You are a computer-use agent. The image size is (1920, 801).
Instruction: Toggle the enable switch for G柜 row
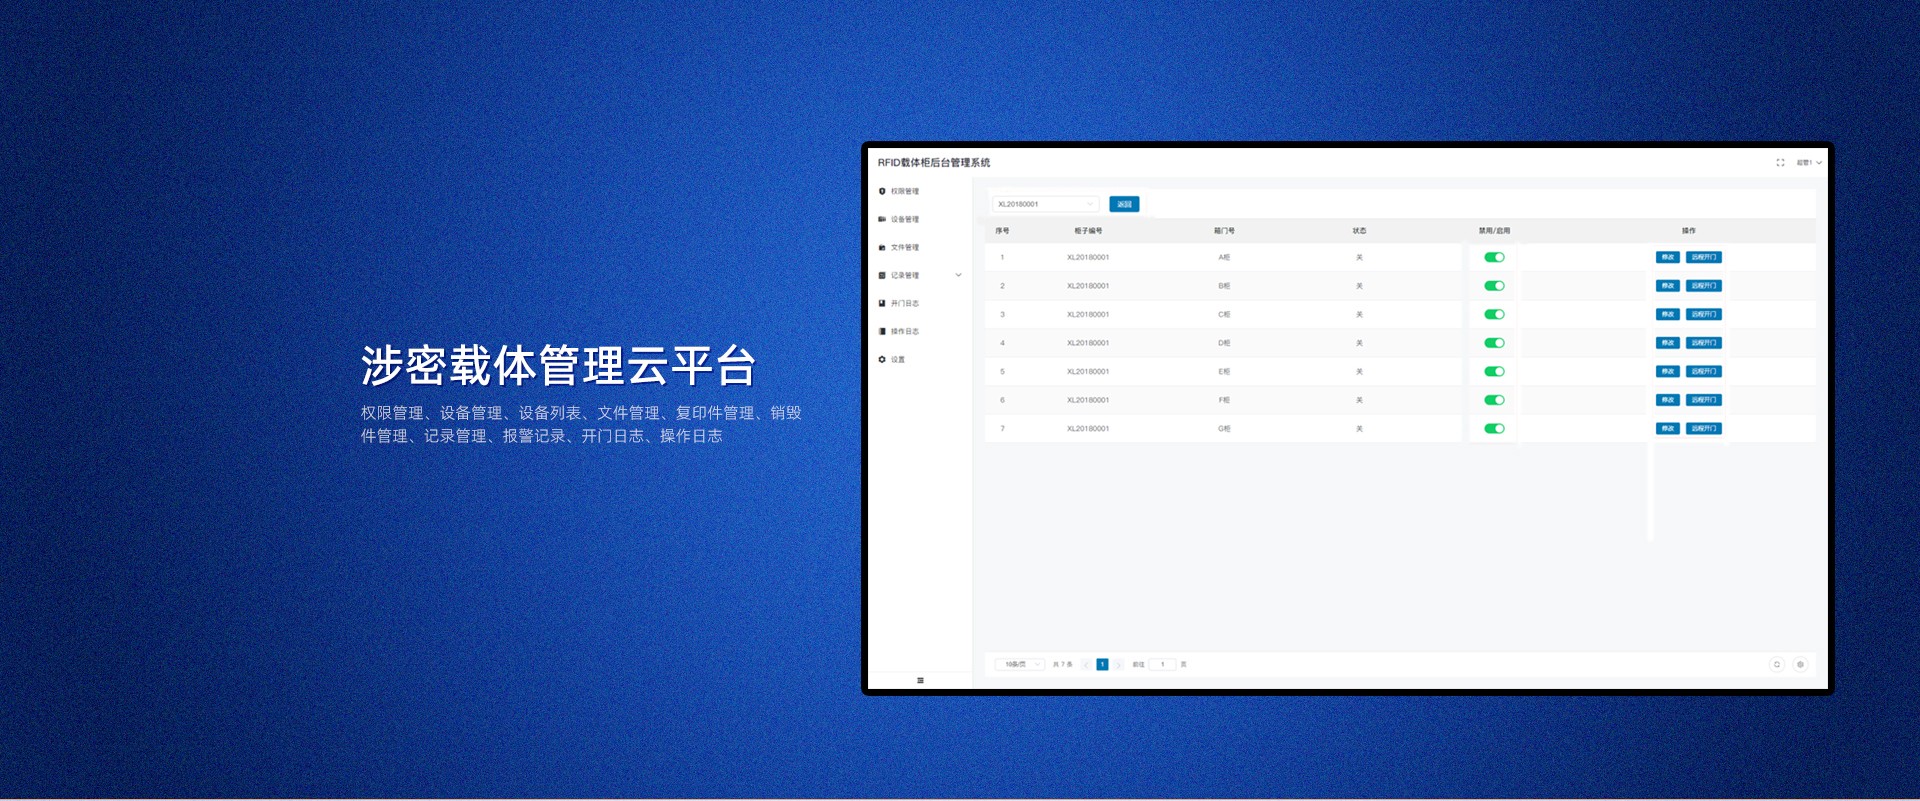[x=1494, y=428]
